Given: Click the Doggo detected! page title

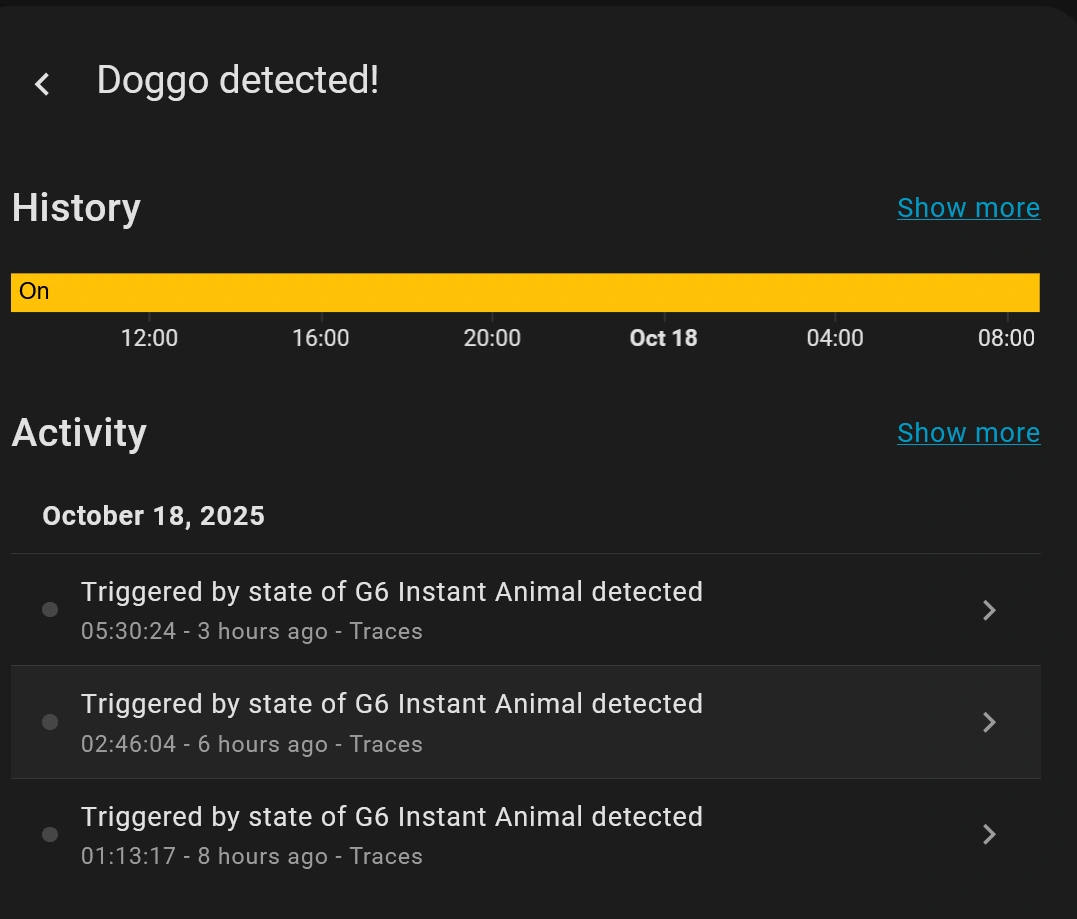Looking at the screenshot, I should coord(238,80).
